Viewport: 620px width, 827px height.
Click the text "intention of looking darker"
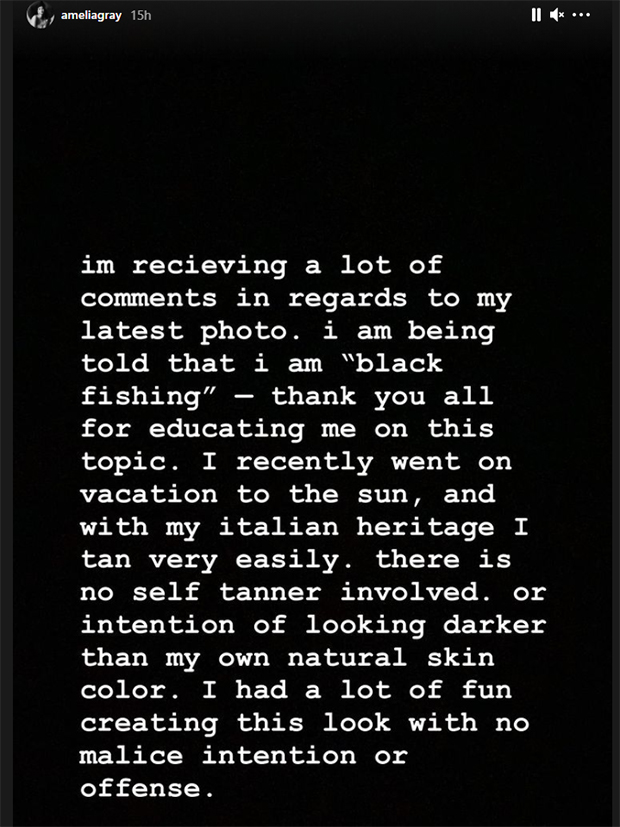pyautogui.click(x=314, y=626)
